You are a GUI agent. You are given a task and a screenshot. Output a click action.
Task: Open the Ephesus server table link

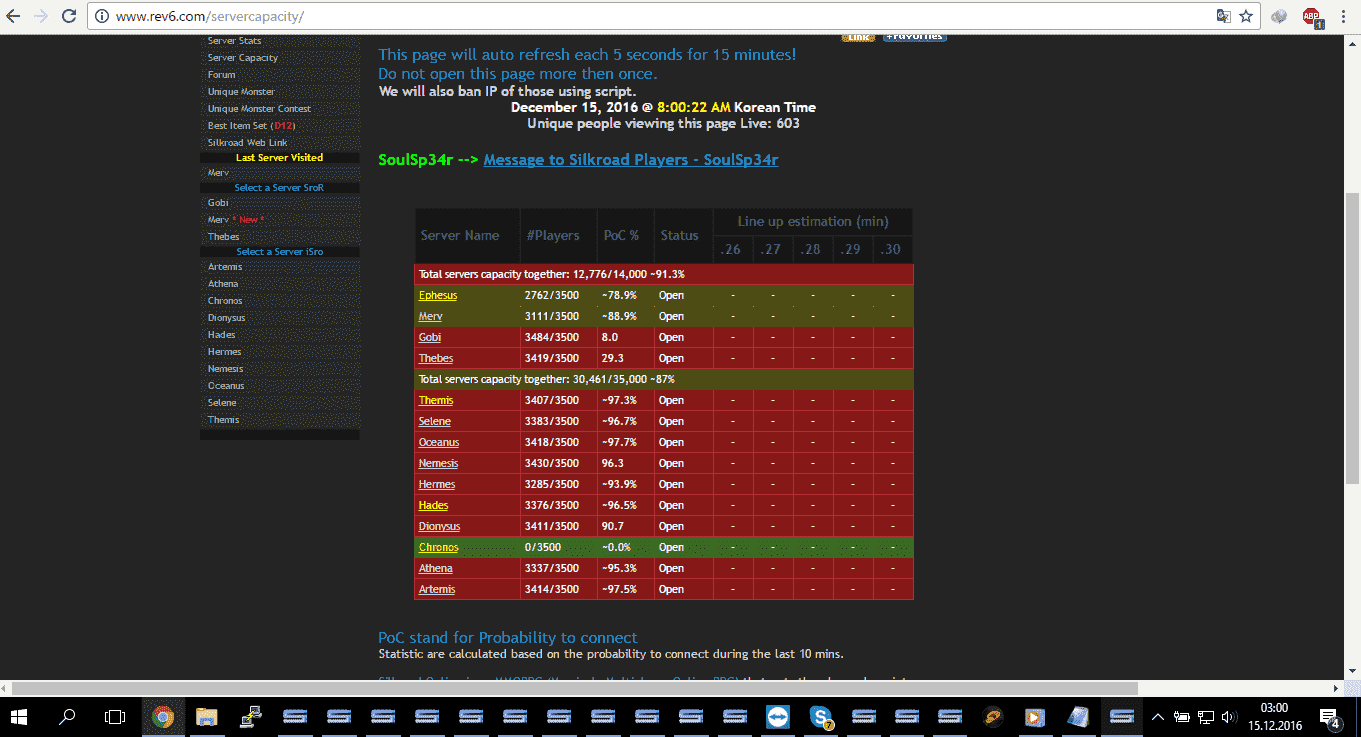[x=438, y=296]
